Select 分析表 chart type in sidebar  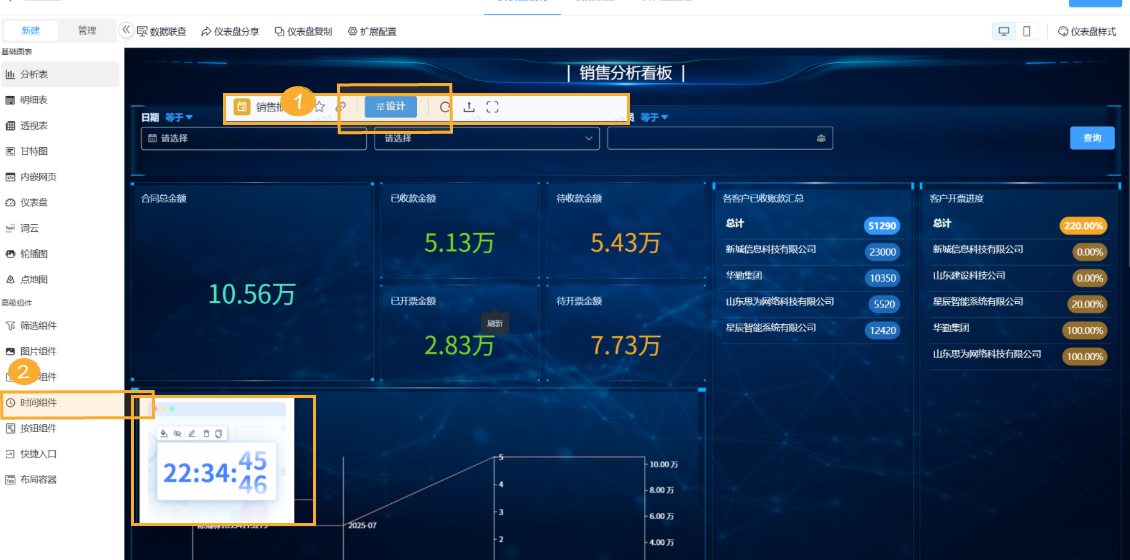(34, 74)
